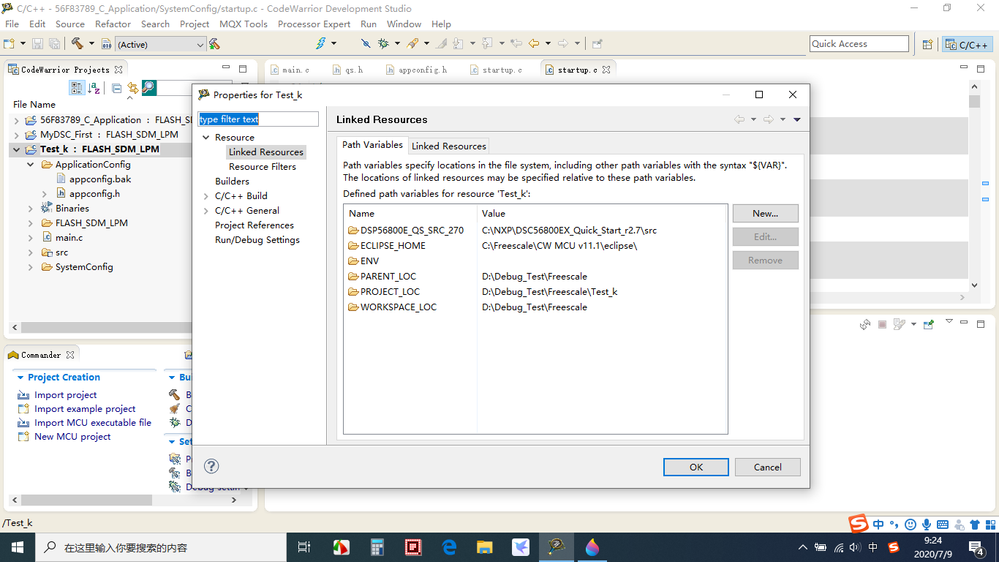Open the Active build configuration dropdown
The image size is (999, 562).
199,45
